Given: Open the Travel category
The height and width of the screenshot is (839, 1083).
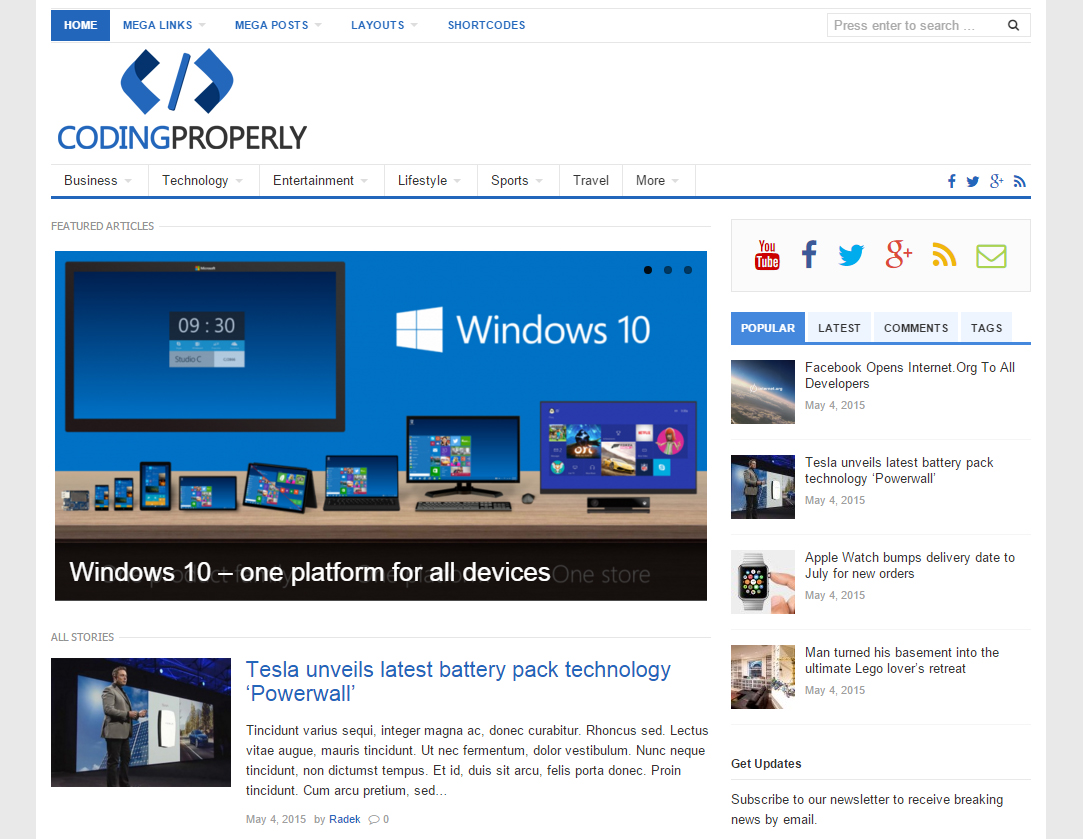Looking at the screenshot, I should point(591,180).
